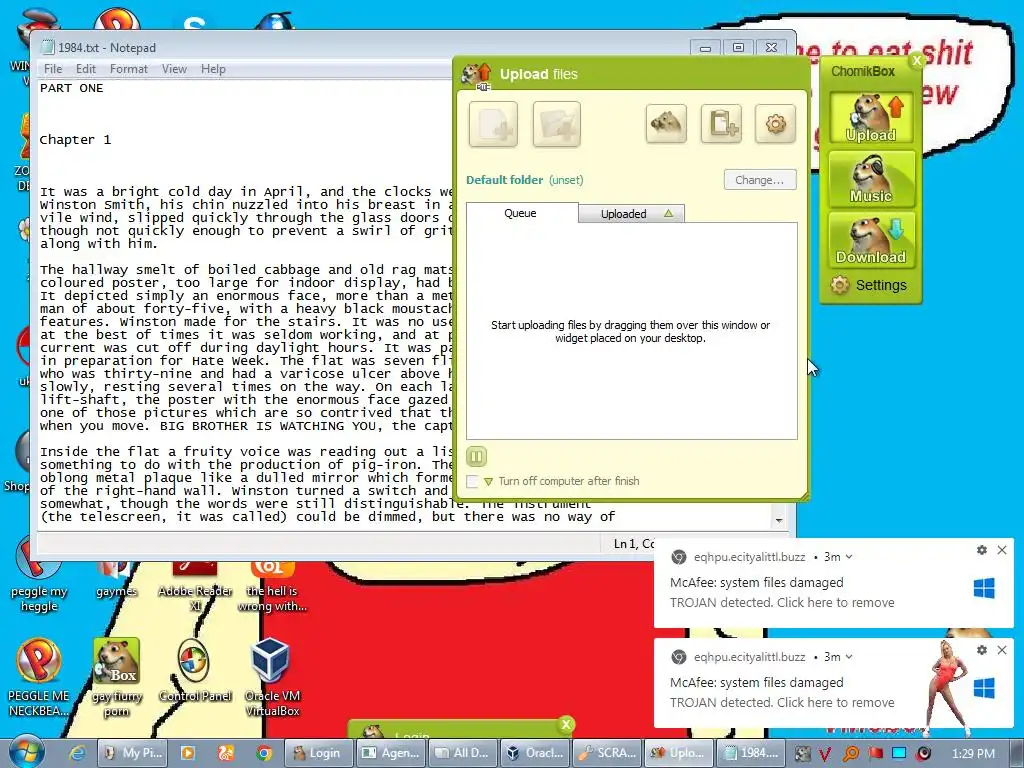Open the 'peggle my heggle' desktop icon
Screen dimensions: 1024x768
click(39, 575)
